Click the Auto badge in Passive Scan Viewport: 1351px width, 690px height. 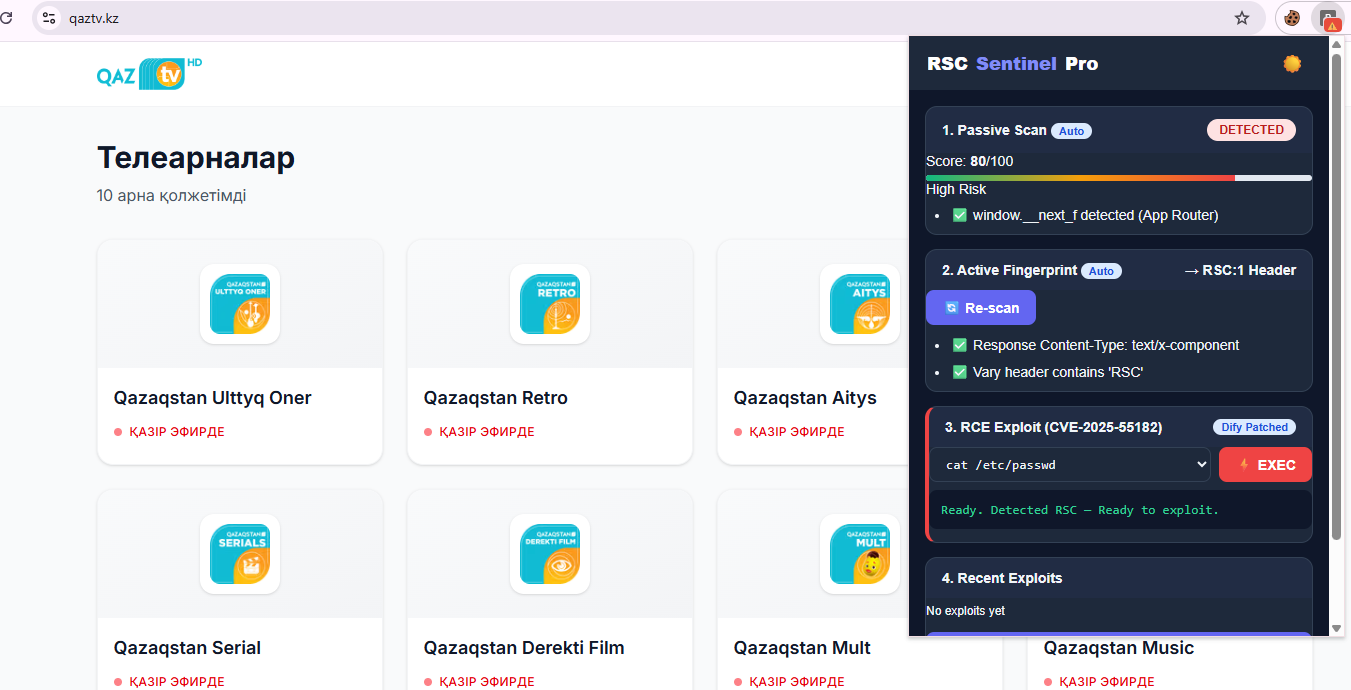1071,131
